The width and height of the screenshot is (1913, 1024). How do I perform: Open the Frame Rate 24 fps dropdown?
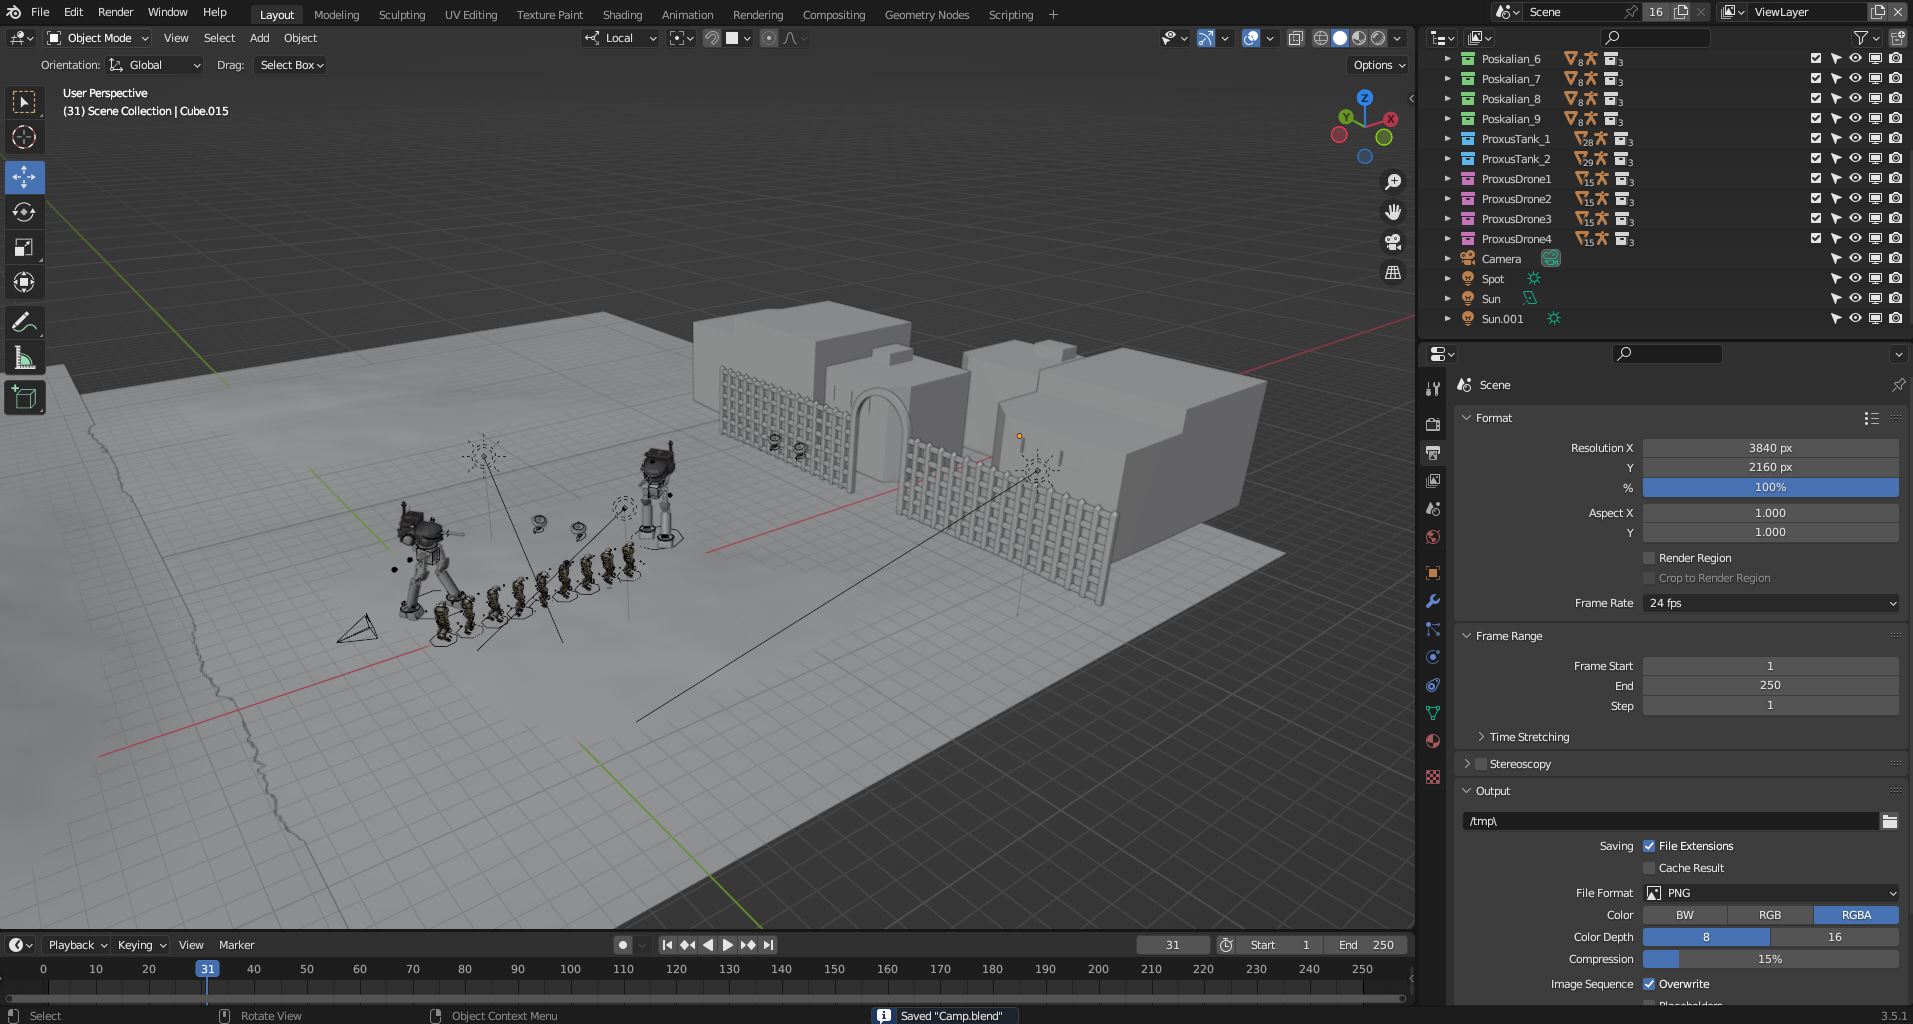point(1770,603)
